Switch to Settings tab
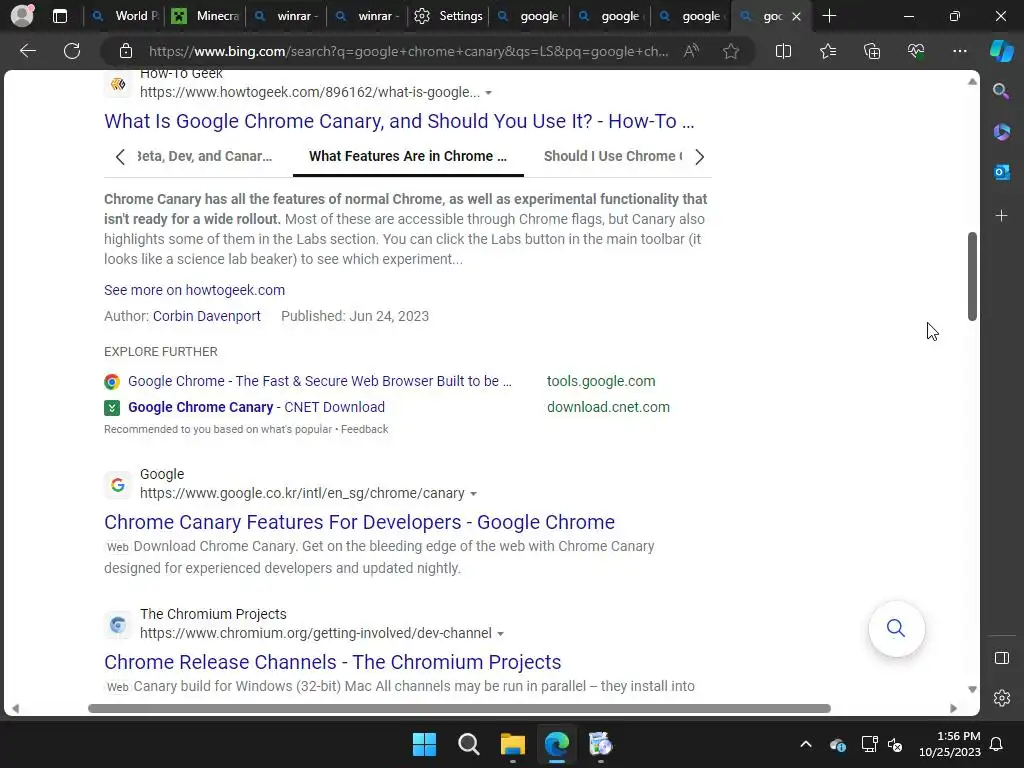This screenshot has width=1024, height=768. (449, 16)
